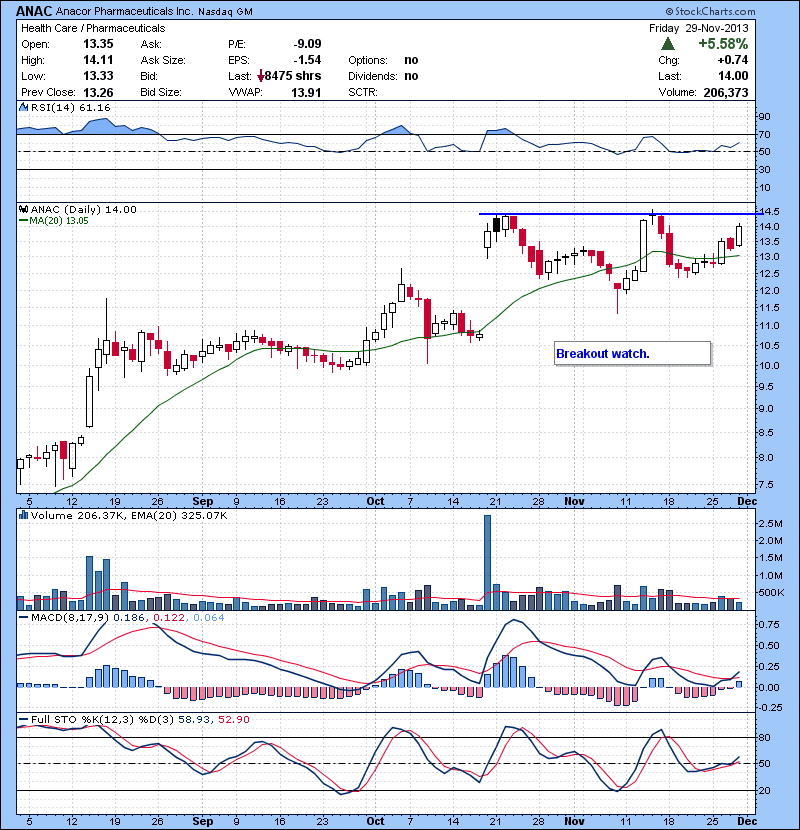Click the 'Dec' label on price chart axis
This screenshot has width=800, height=830.
(747, 501)
